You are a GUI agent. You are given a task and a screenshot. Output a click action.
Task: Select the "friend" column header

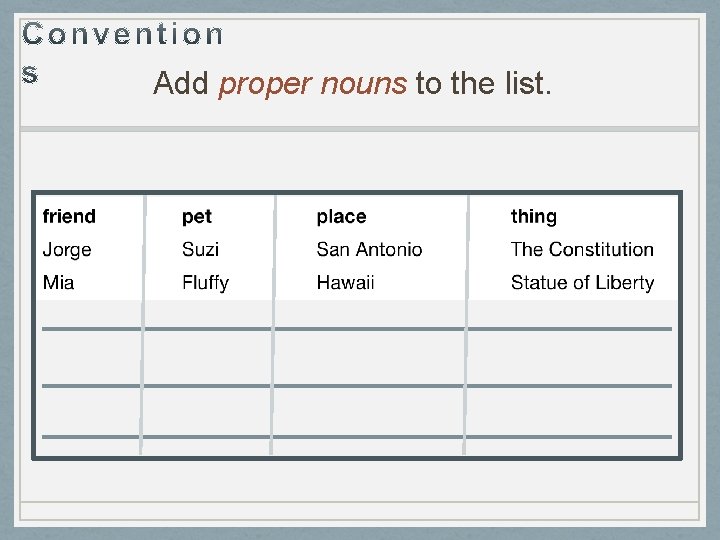(x=69, y=216)
